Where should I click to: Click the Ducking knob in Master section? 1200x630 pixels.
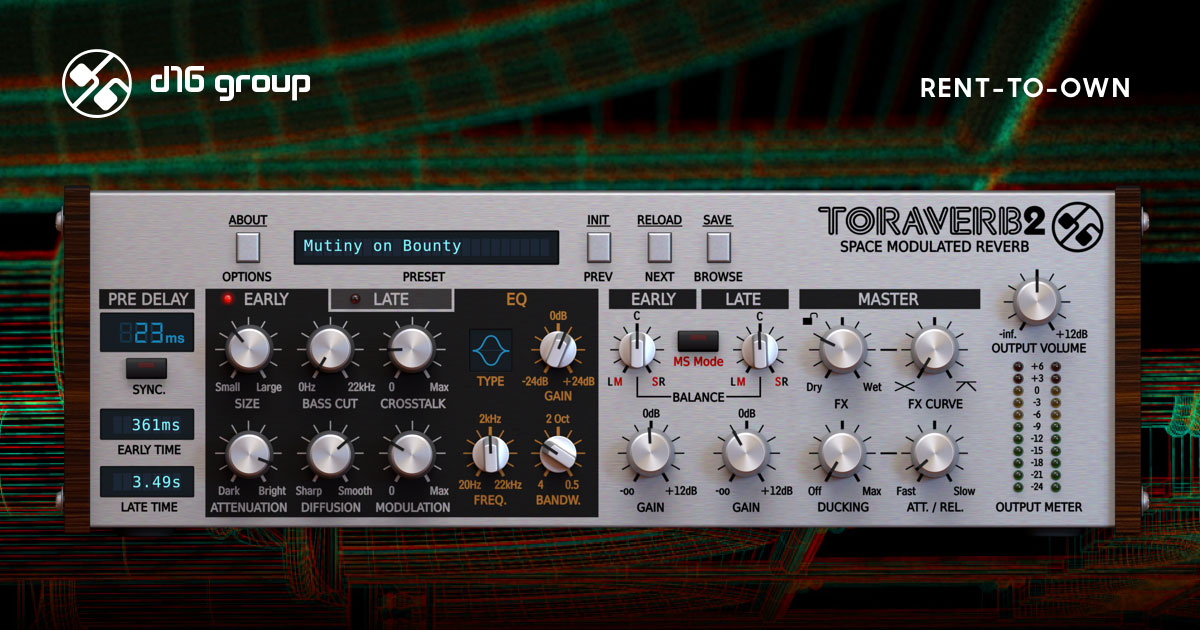click(x=841, y=453)
